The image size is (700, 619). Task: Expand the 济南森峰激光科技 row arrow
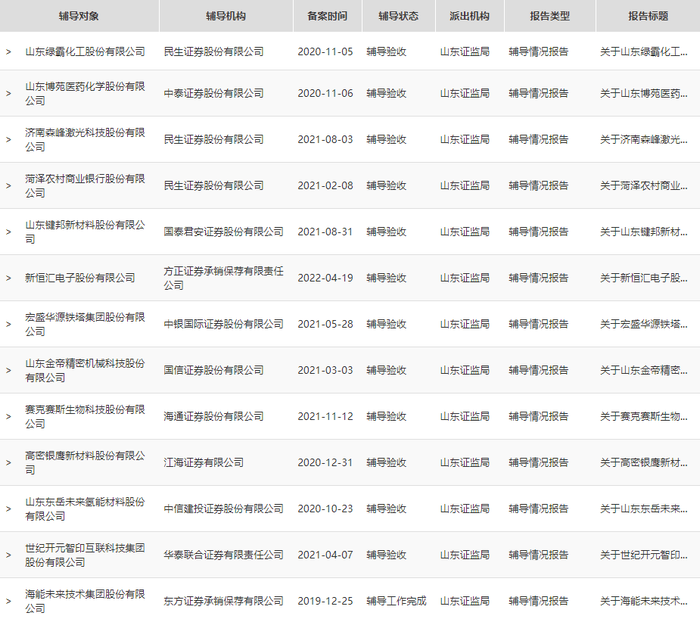(8, 140)
